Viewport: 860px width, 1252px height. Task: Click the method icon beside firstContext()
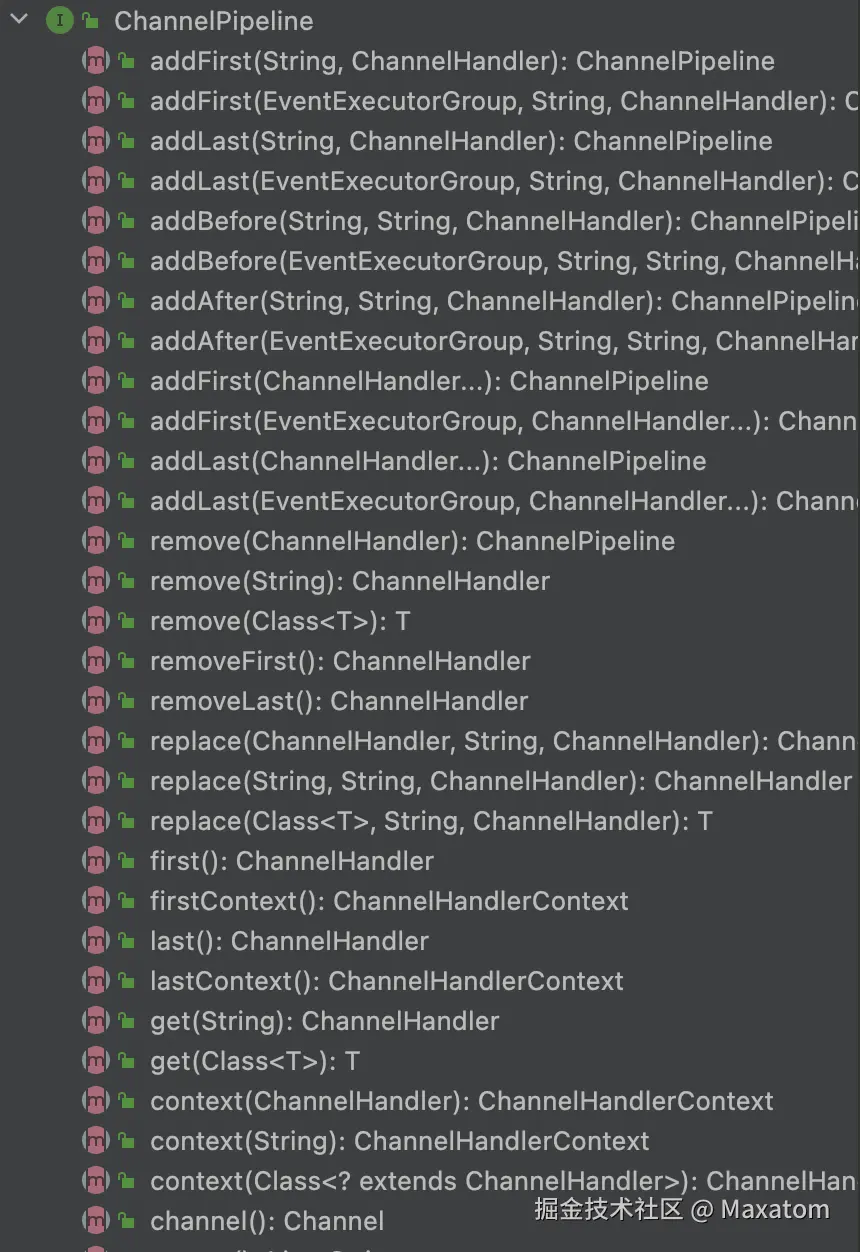(95, 900)
